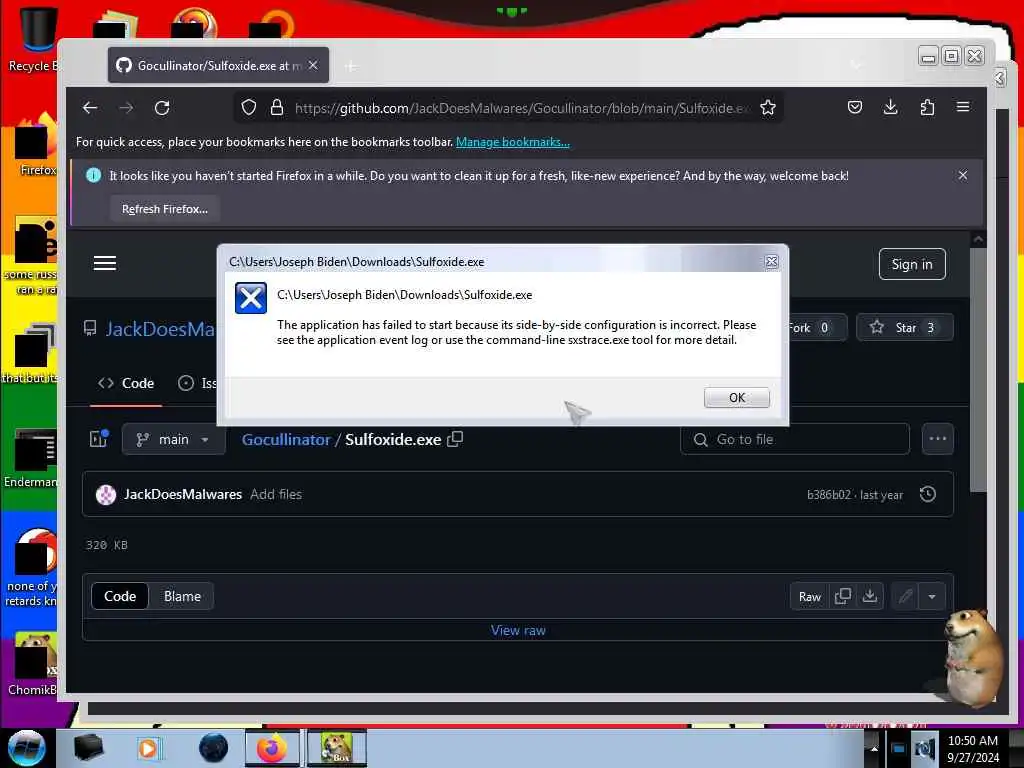Show hidden system tray icons arrow
The image size is (1024, 768).
(x=874, y=748)
